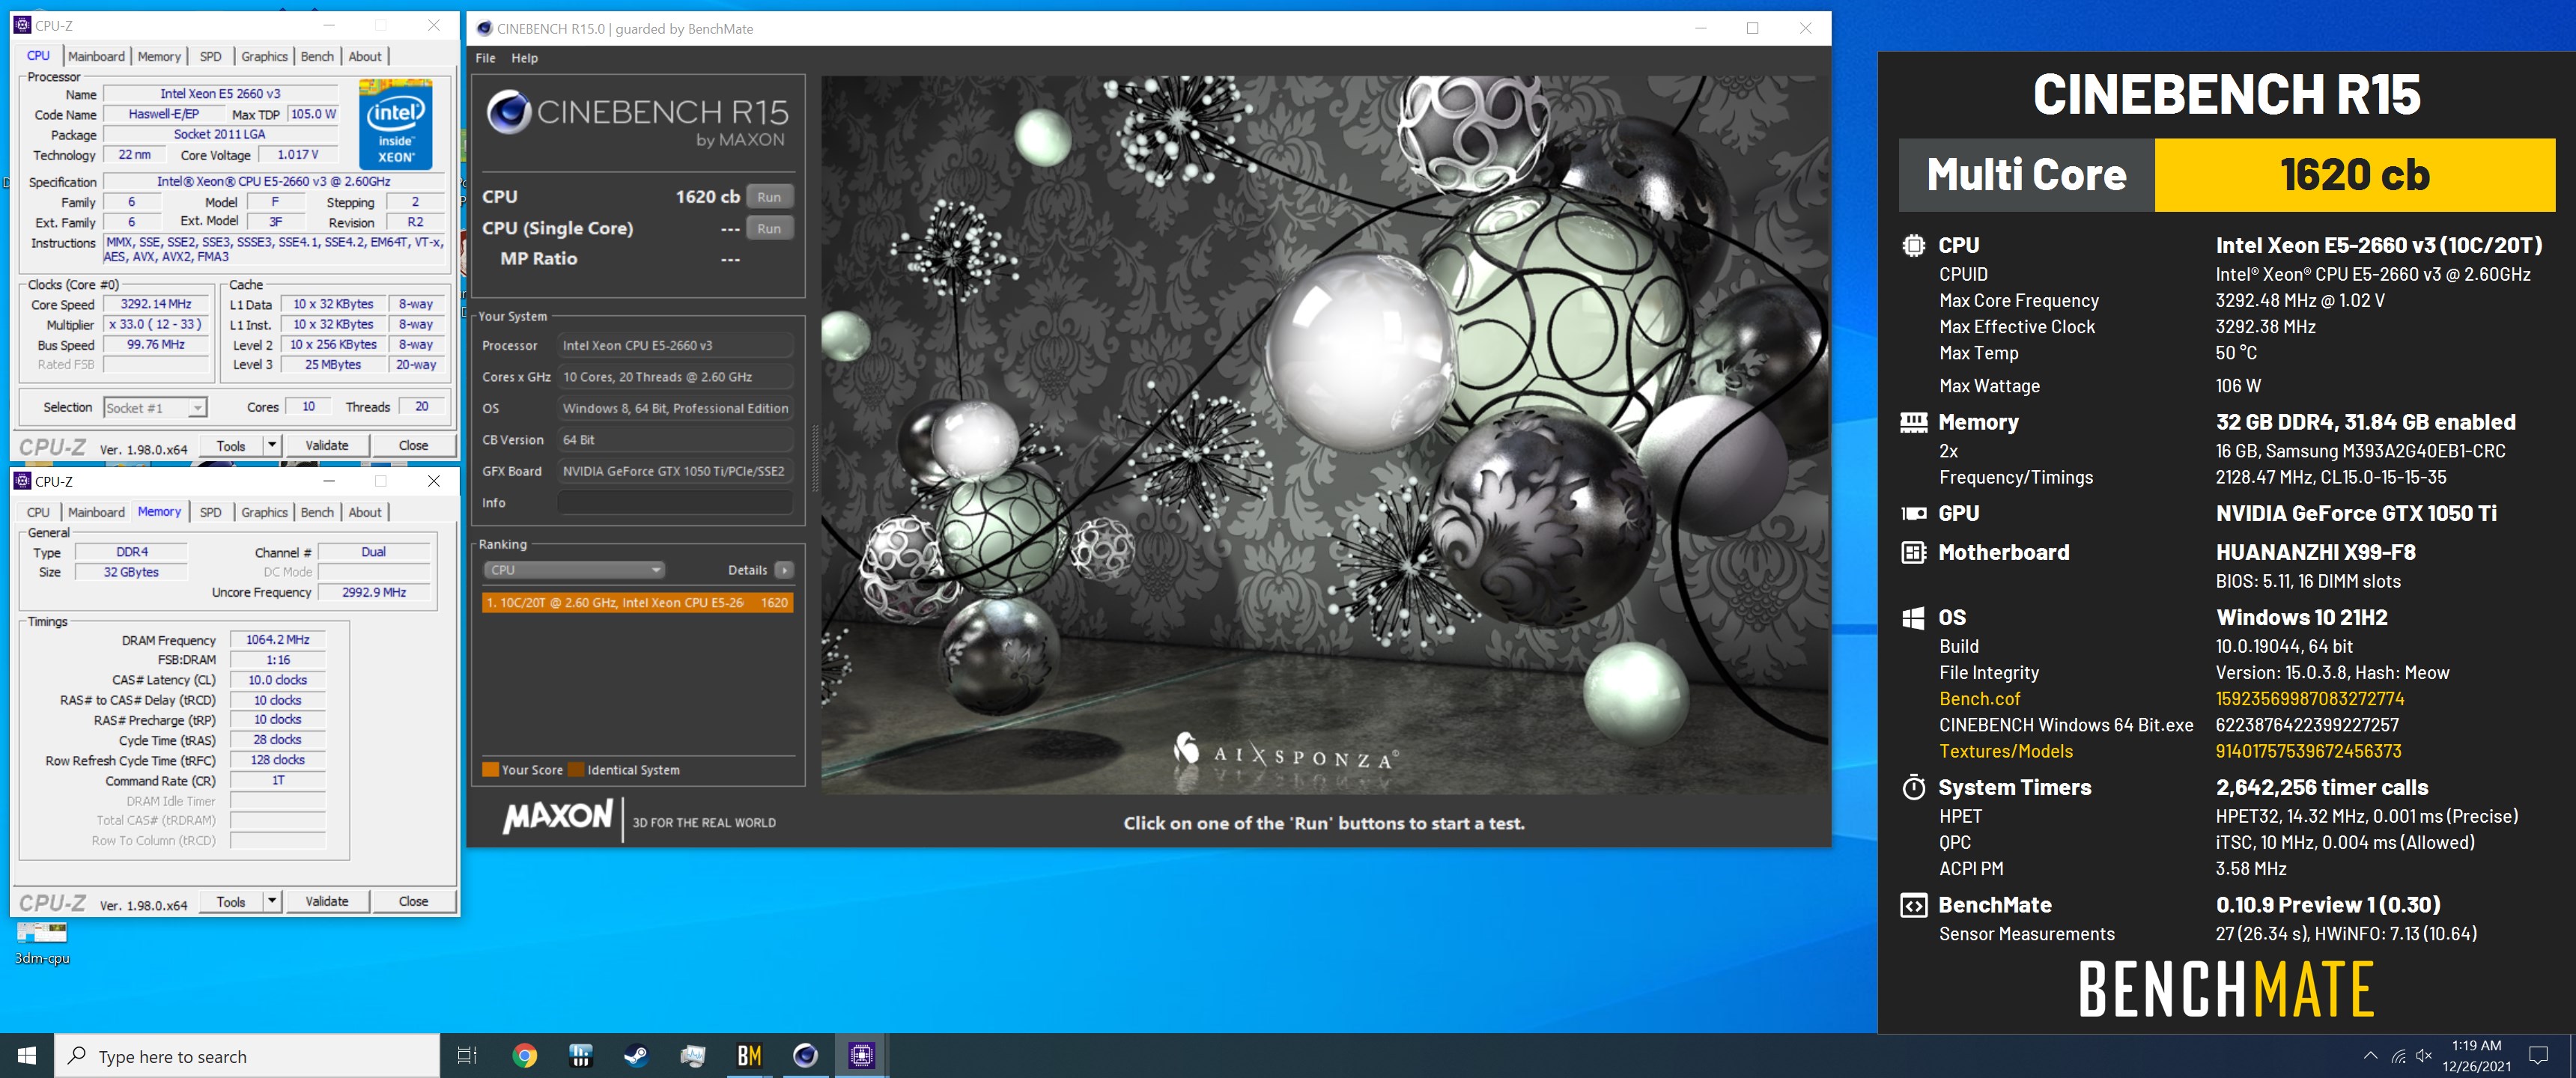Click the Core Speed value 3292.14 MHz

click(156, 304)
